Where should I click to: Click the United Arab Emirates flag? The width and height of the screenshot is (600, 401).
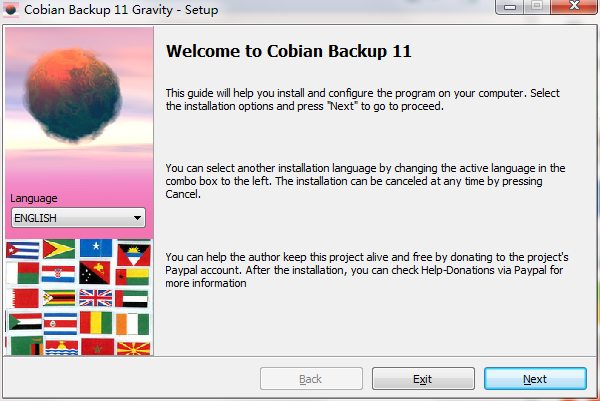pyautogui.click(x=132, y=298)
